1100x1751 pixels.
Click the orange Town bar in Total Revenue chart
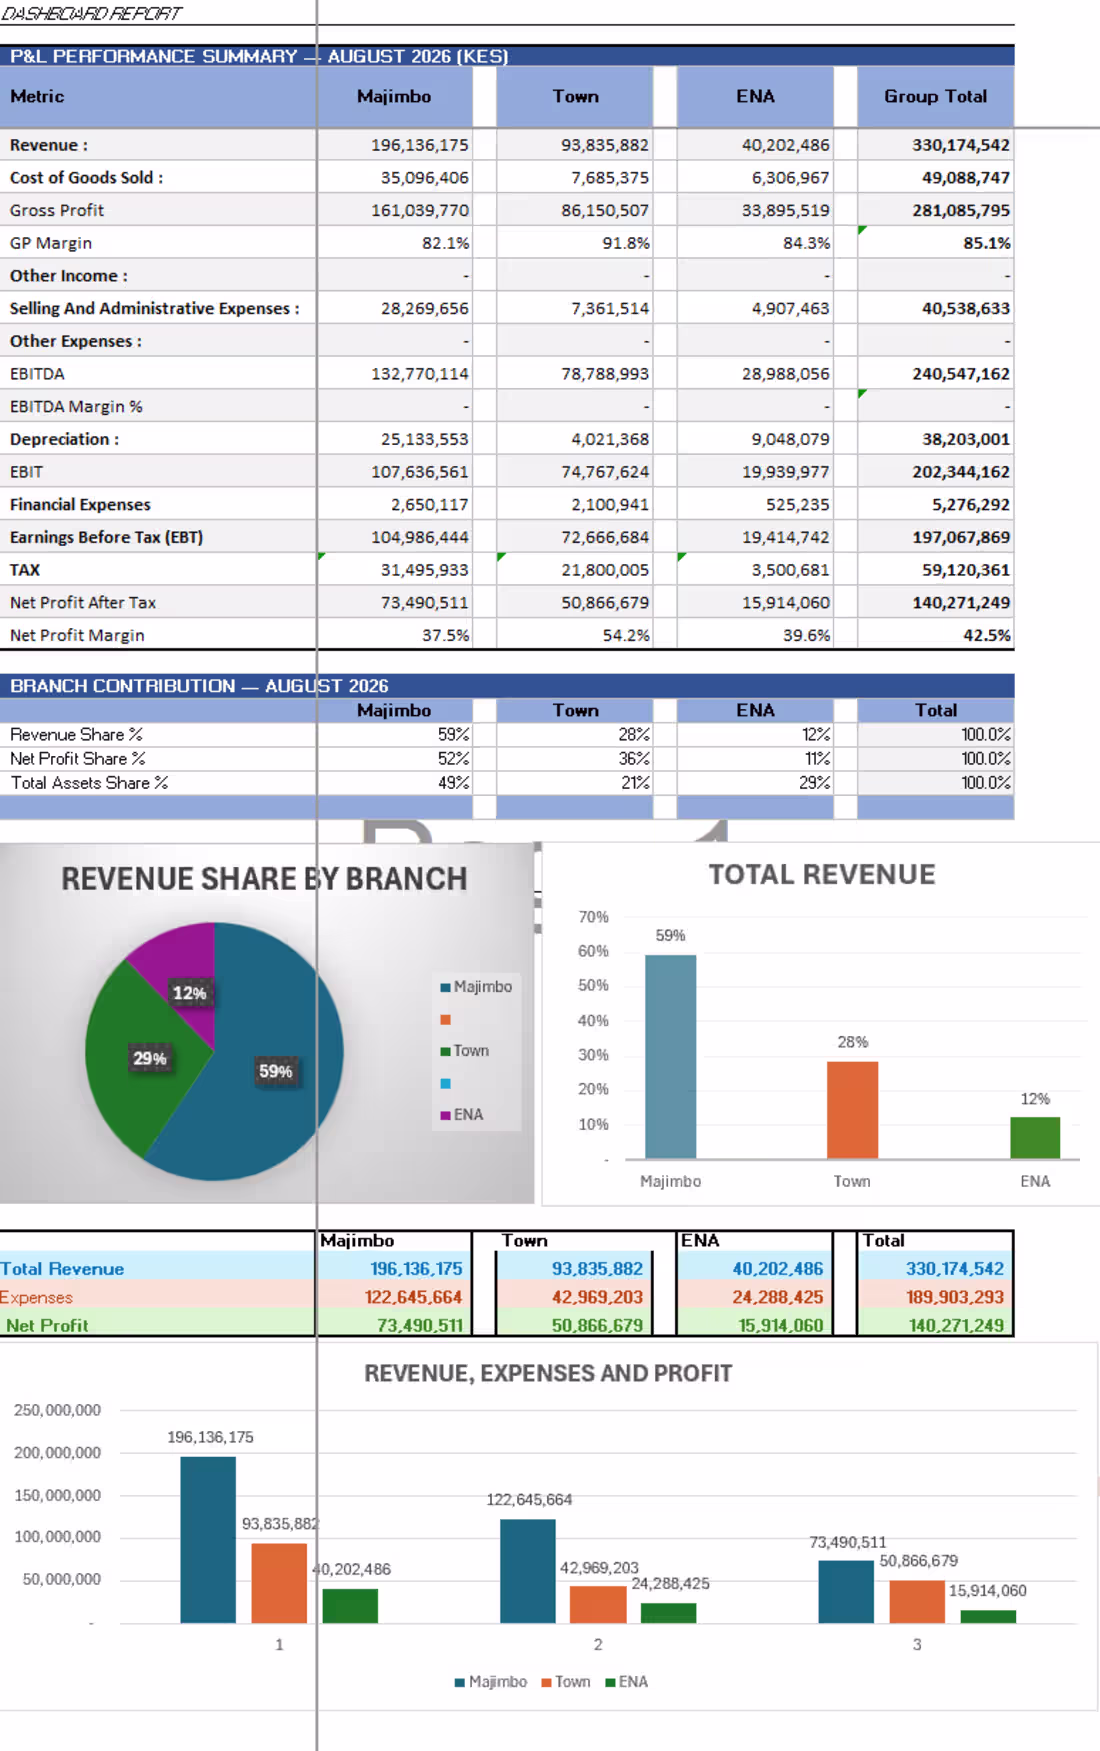(852, 1110)
